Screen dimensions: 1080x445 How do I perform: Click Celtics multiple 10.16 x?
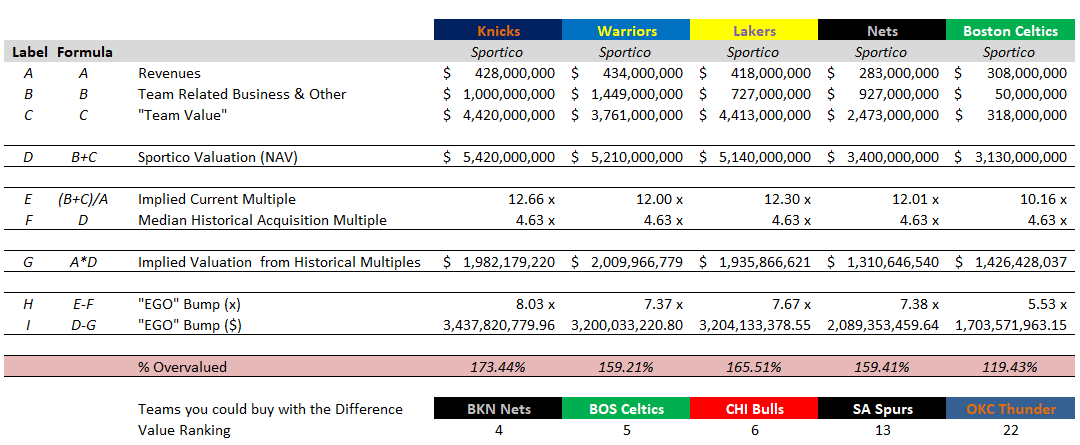(x=1043, y=200)
